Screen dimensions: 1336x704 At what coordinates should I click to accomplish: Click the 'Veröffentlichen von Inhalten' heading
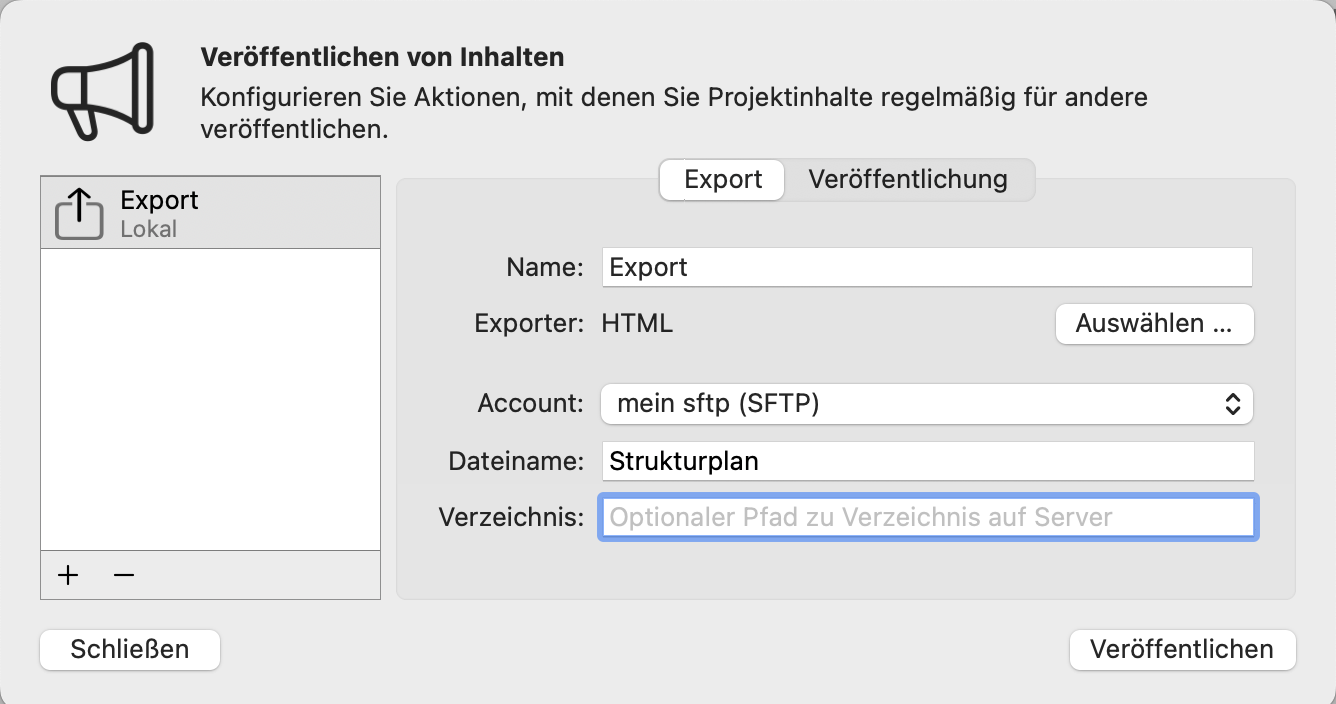coord(382,56)
